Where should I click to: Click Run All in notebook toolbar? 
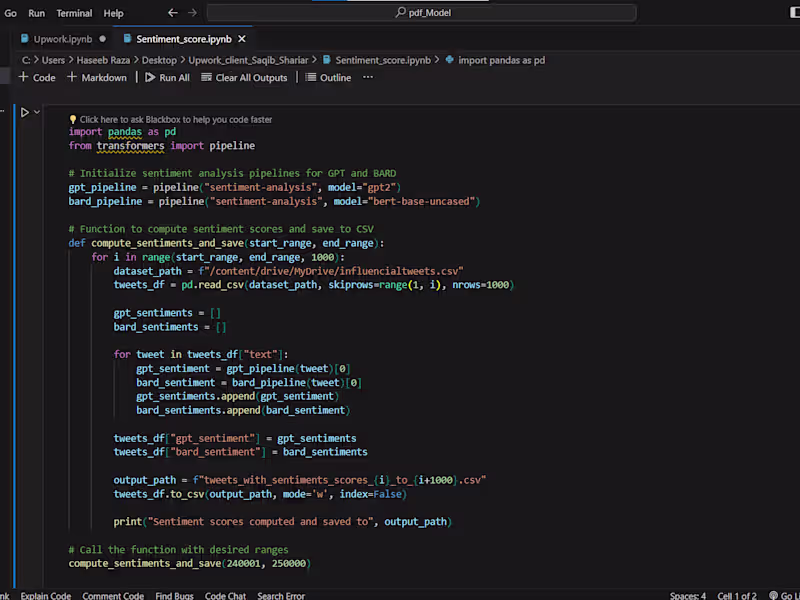[x=166, y=77]
